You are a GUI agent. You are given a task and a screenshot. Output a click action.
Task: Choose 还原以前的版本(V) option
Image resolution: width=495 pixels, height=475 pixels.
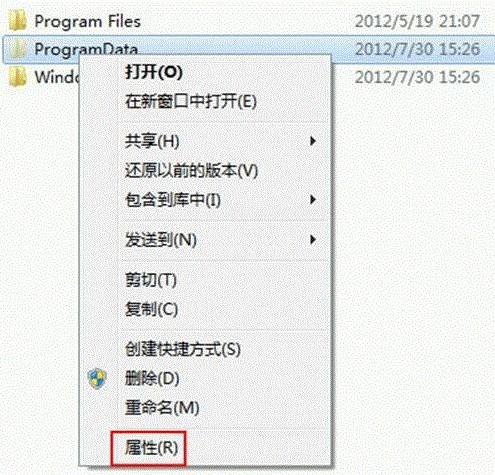(x=191, y=171)
